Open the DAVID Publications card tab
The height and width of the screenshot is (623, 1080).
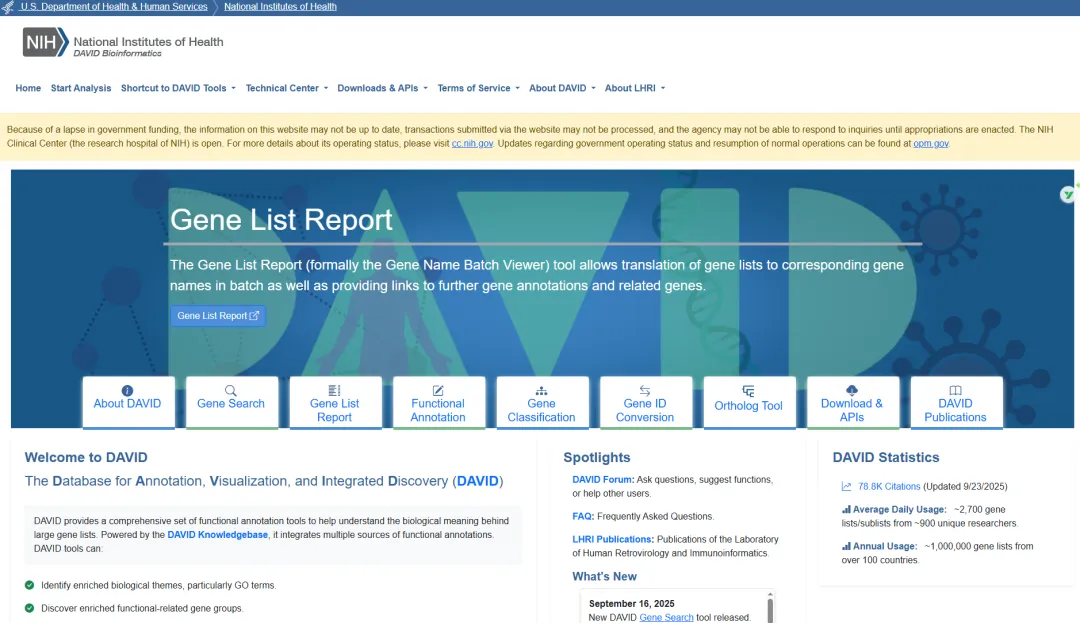click(956, 402)
